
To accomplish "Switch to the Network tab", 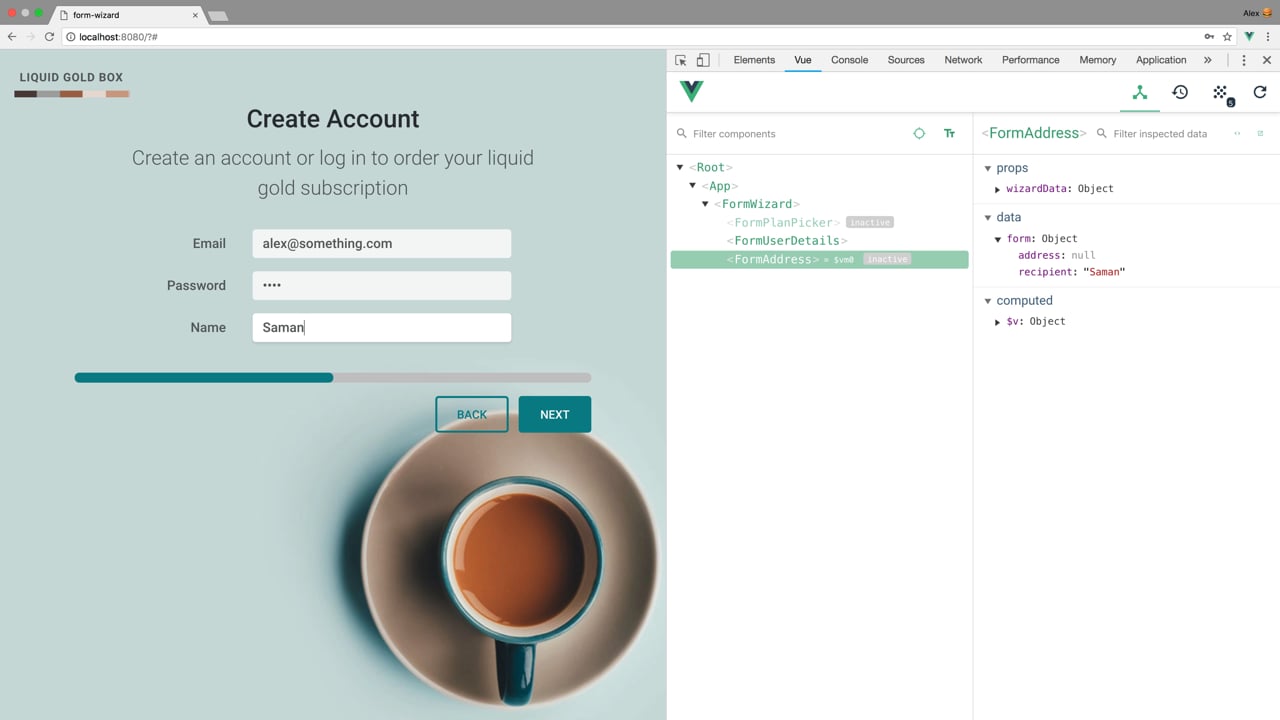I will point(963,60).
